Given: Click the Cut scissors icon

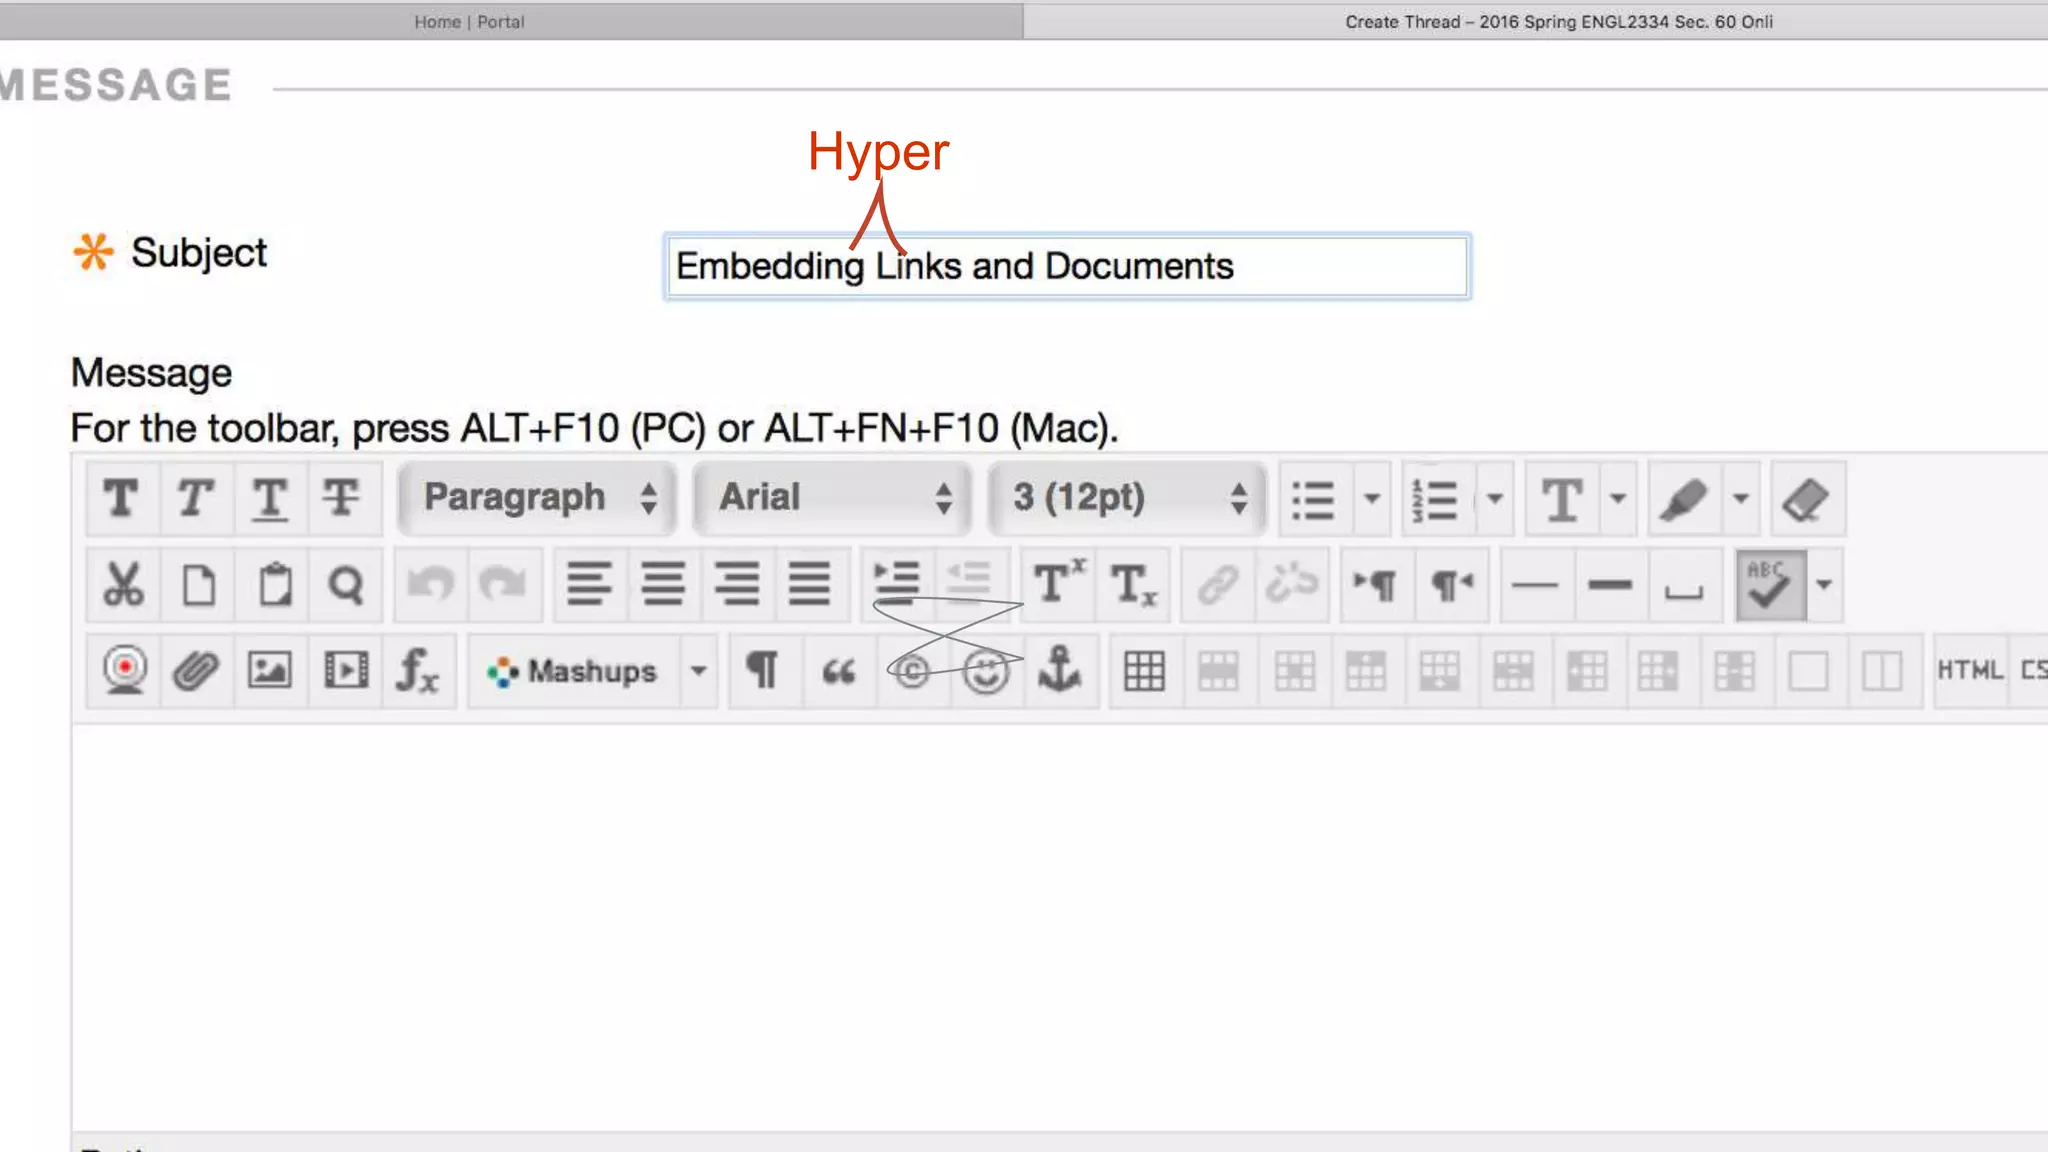Looking at the screenshot, I should click(123, 585).
